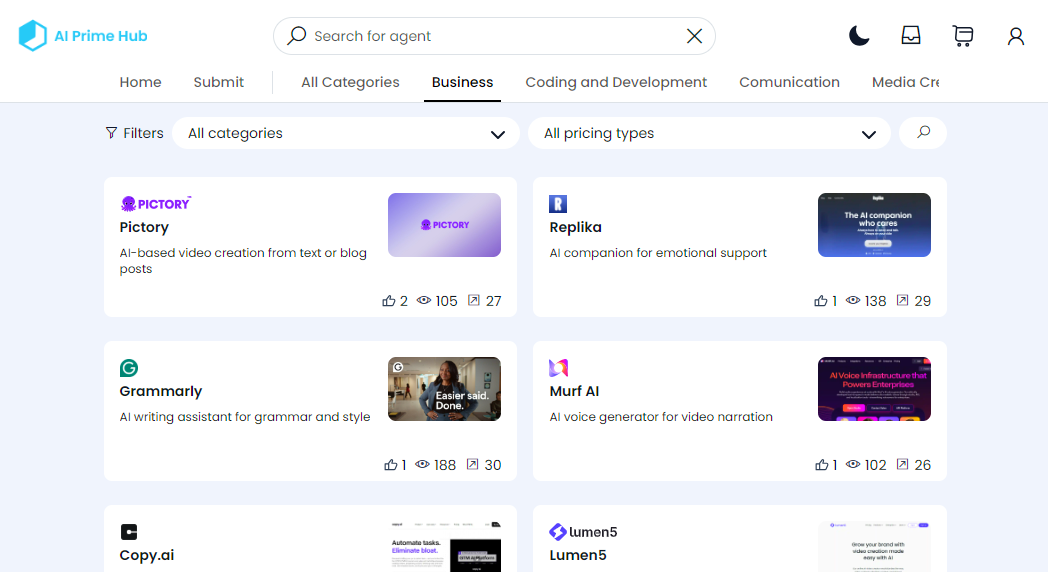Switch to the Comunication tab
1048x572 pixels.
789,82
